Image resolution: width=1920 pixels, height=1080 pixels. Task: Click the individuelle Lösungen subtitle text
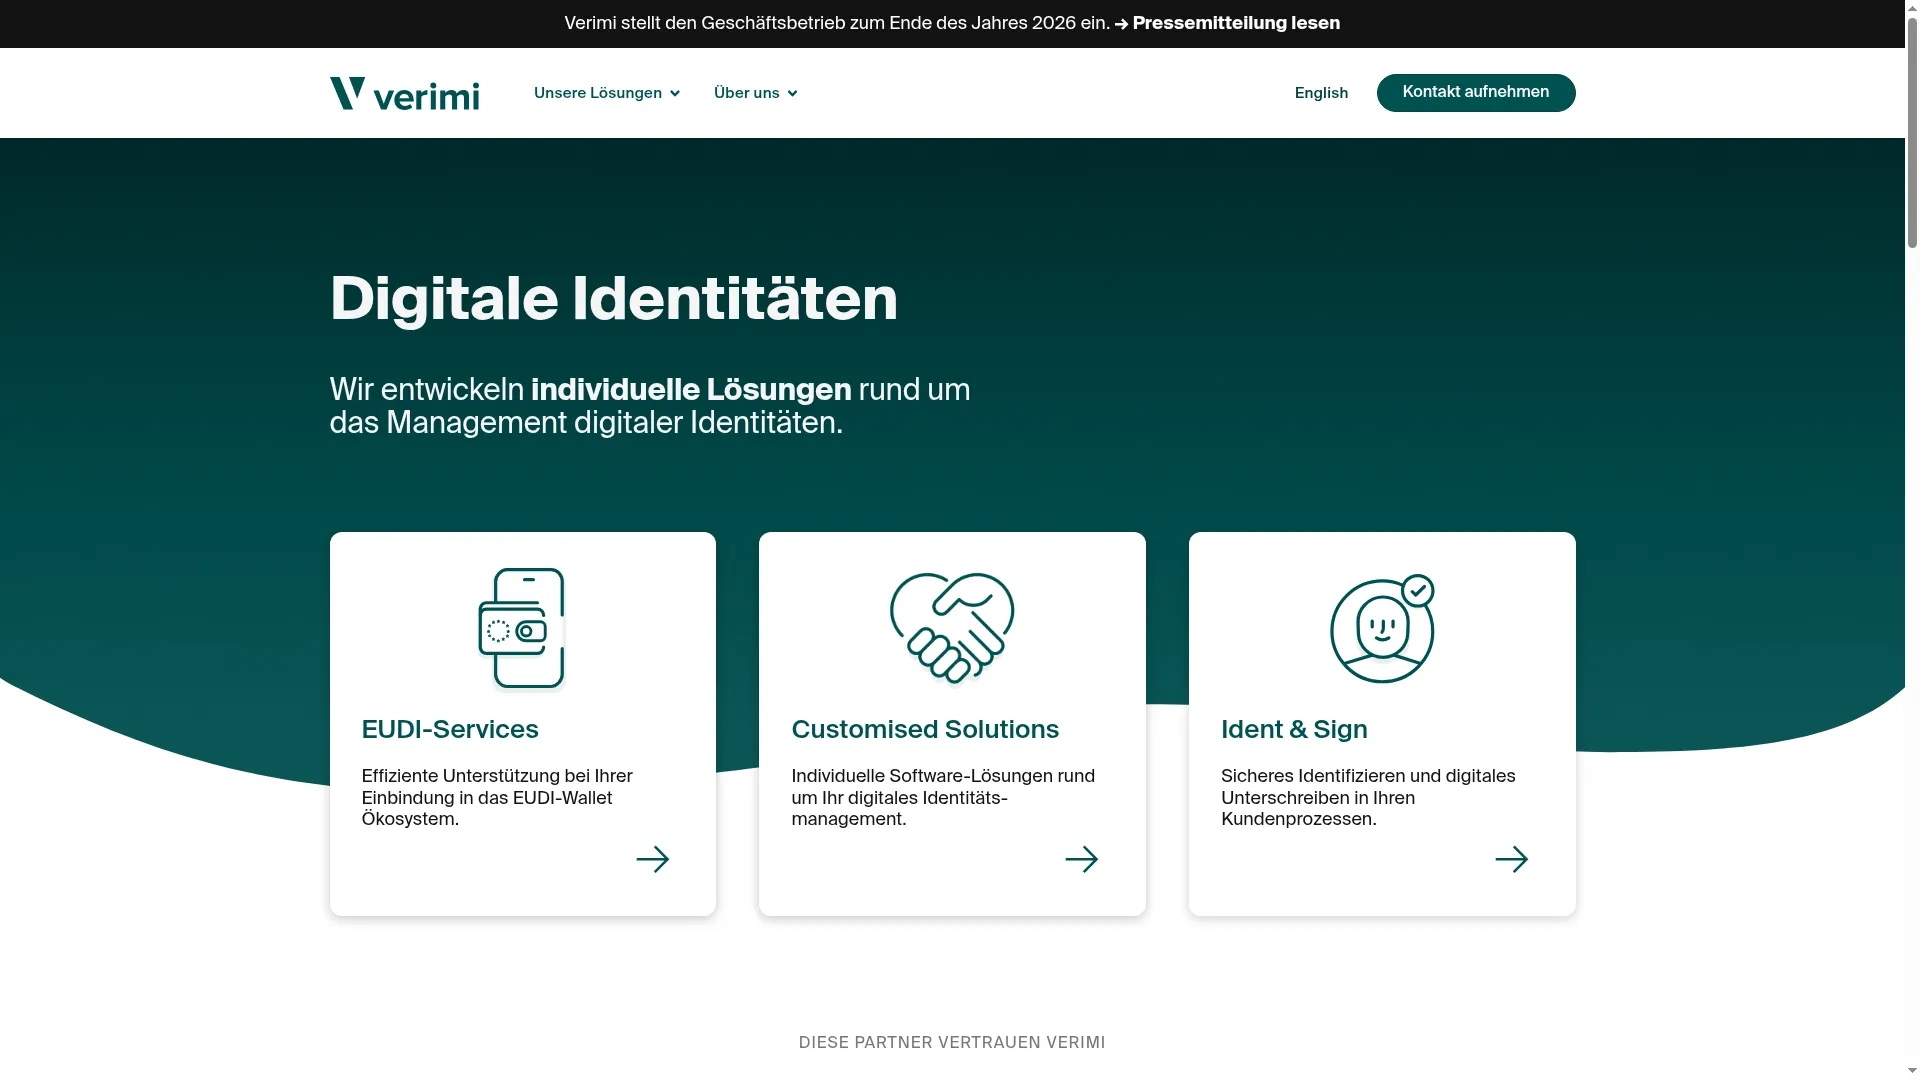pyautogui.click(x=691, y=390)
